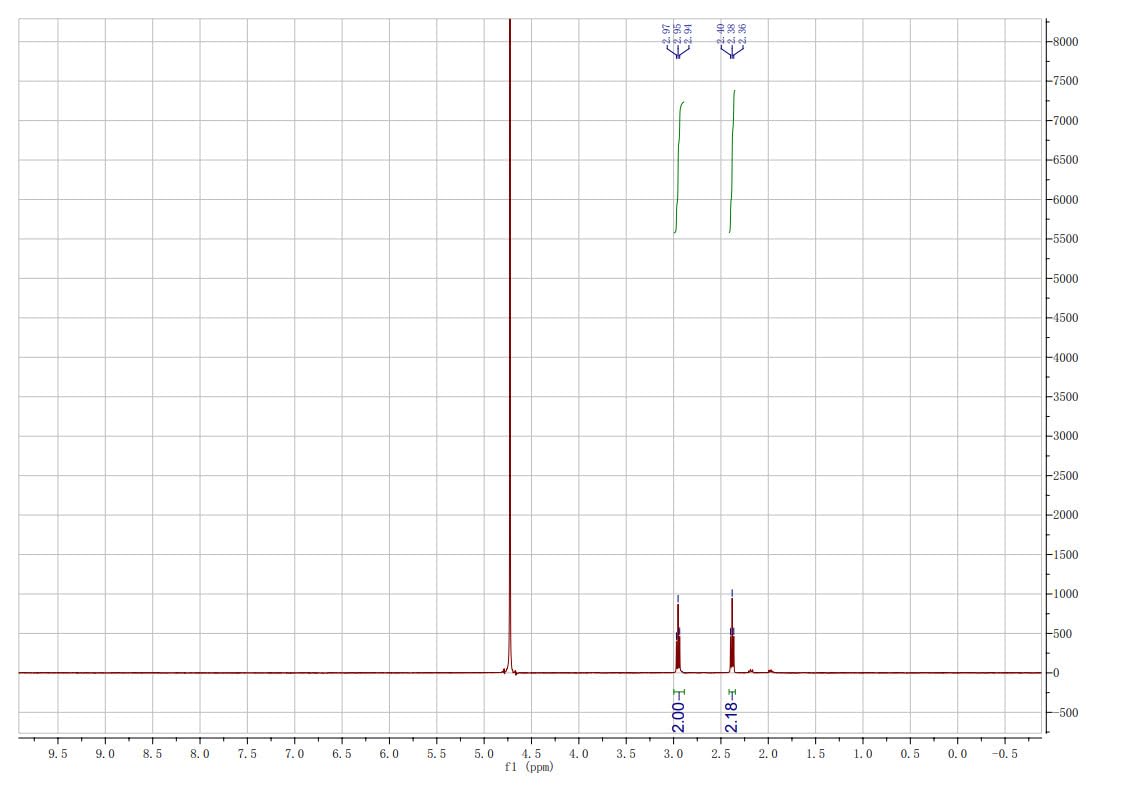Click the peak label 2.97 at top
The width and height of the screenshot is (1123, 793).
pyautogui.click(x=667, y=32)
